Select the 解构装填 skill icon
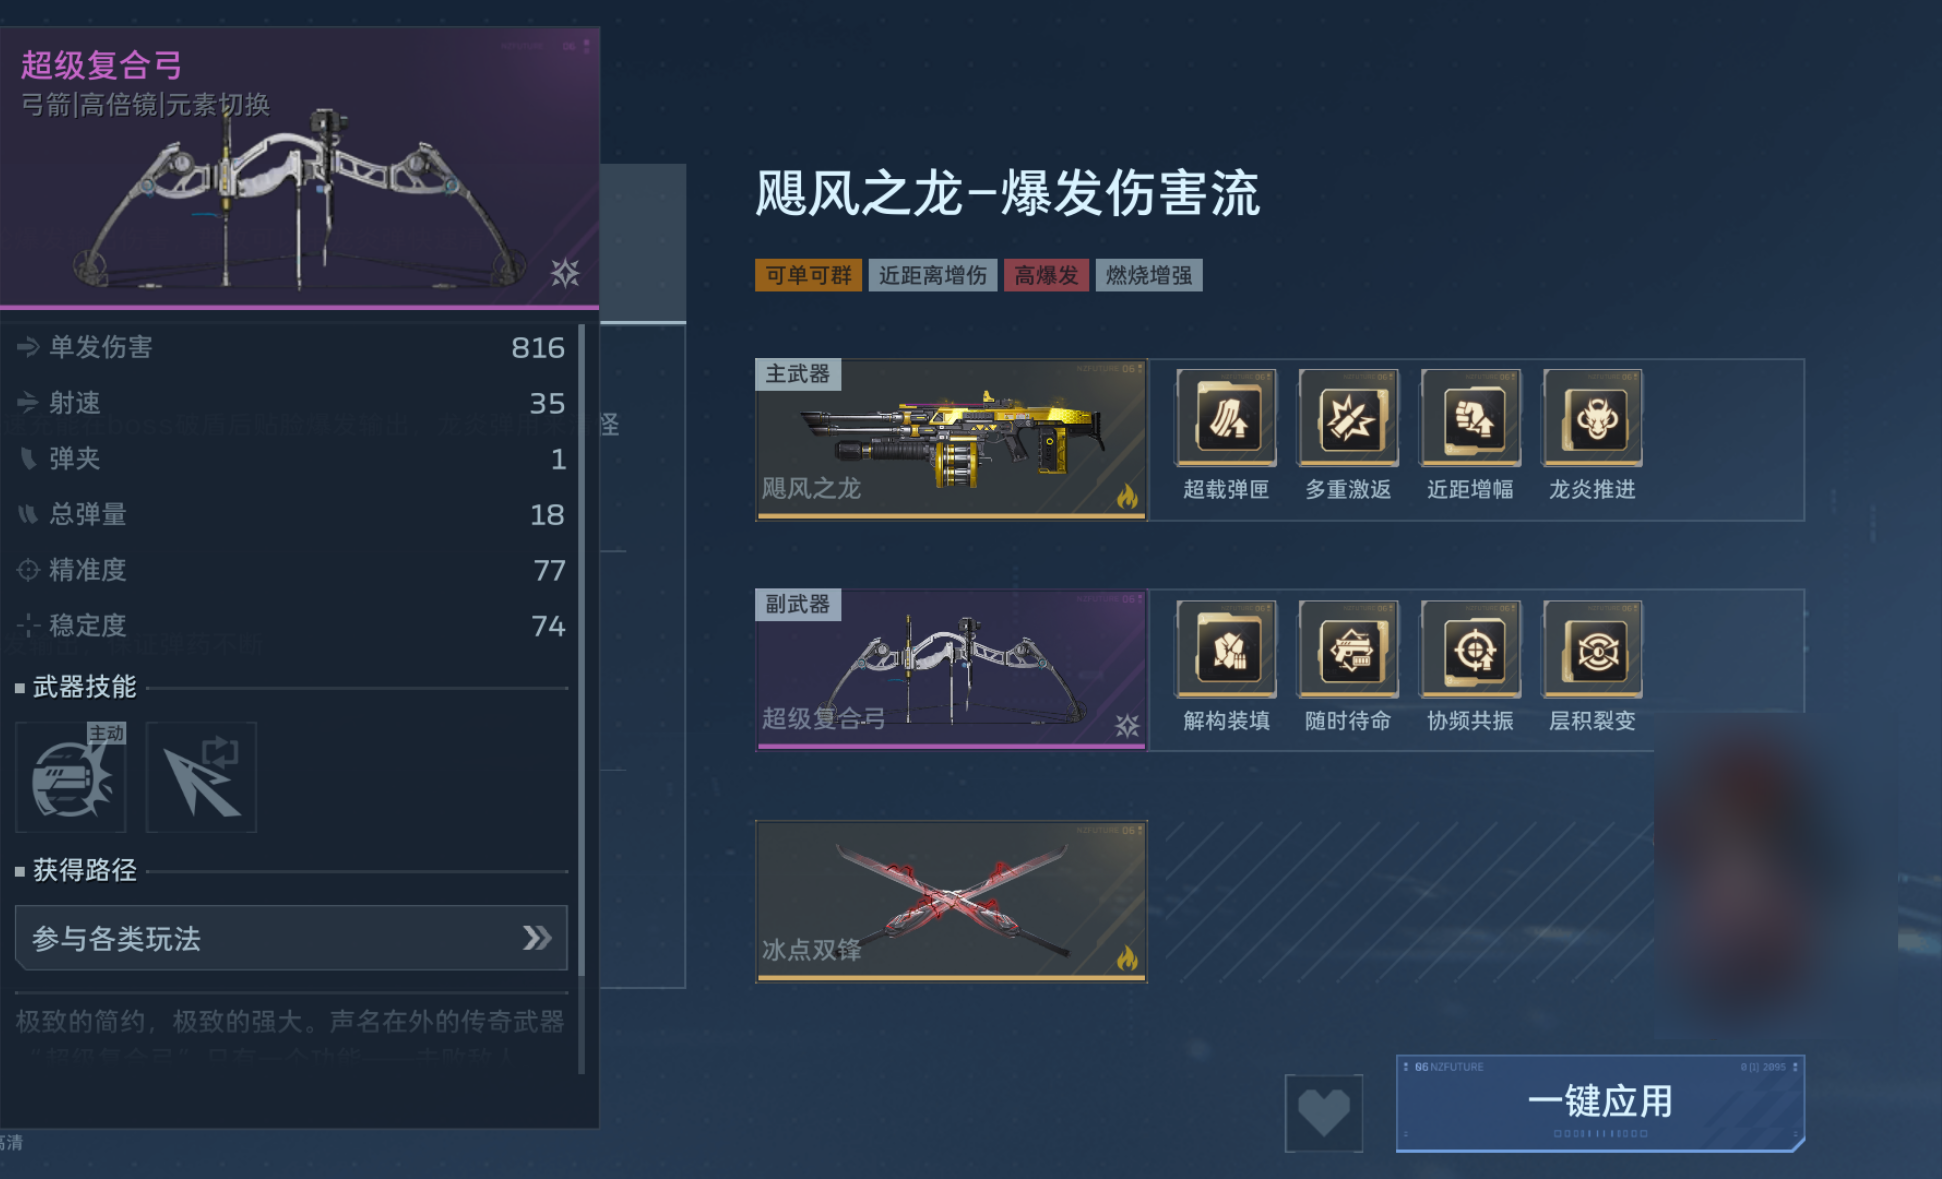This screenshot has width=1942, height=1179. click(x=1226, y=648)
